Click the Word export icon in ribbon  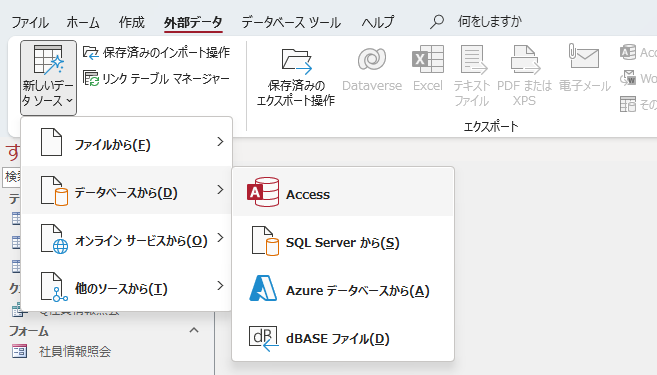point(628,78)
